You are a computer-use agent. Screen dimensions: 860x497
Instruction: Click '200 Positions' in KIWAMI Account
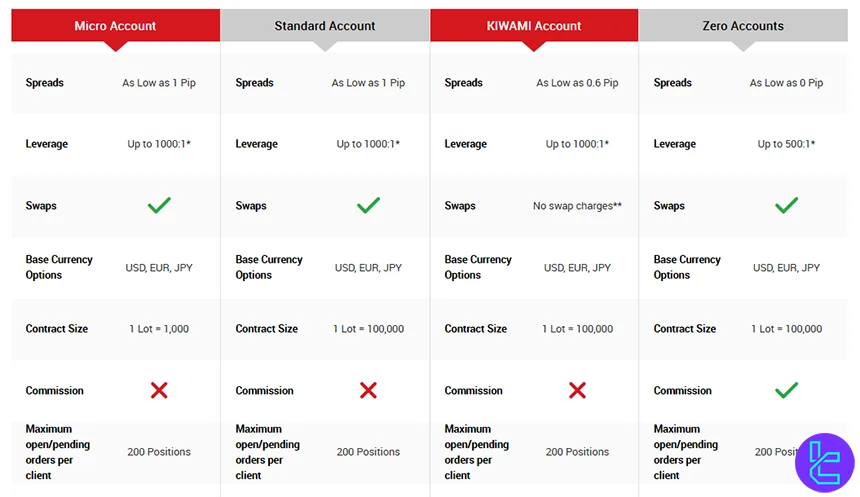pyautogui.click(x=578, y=451)
